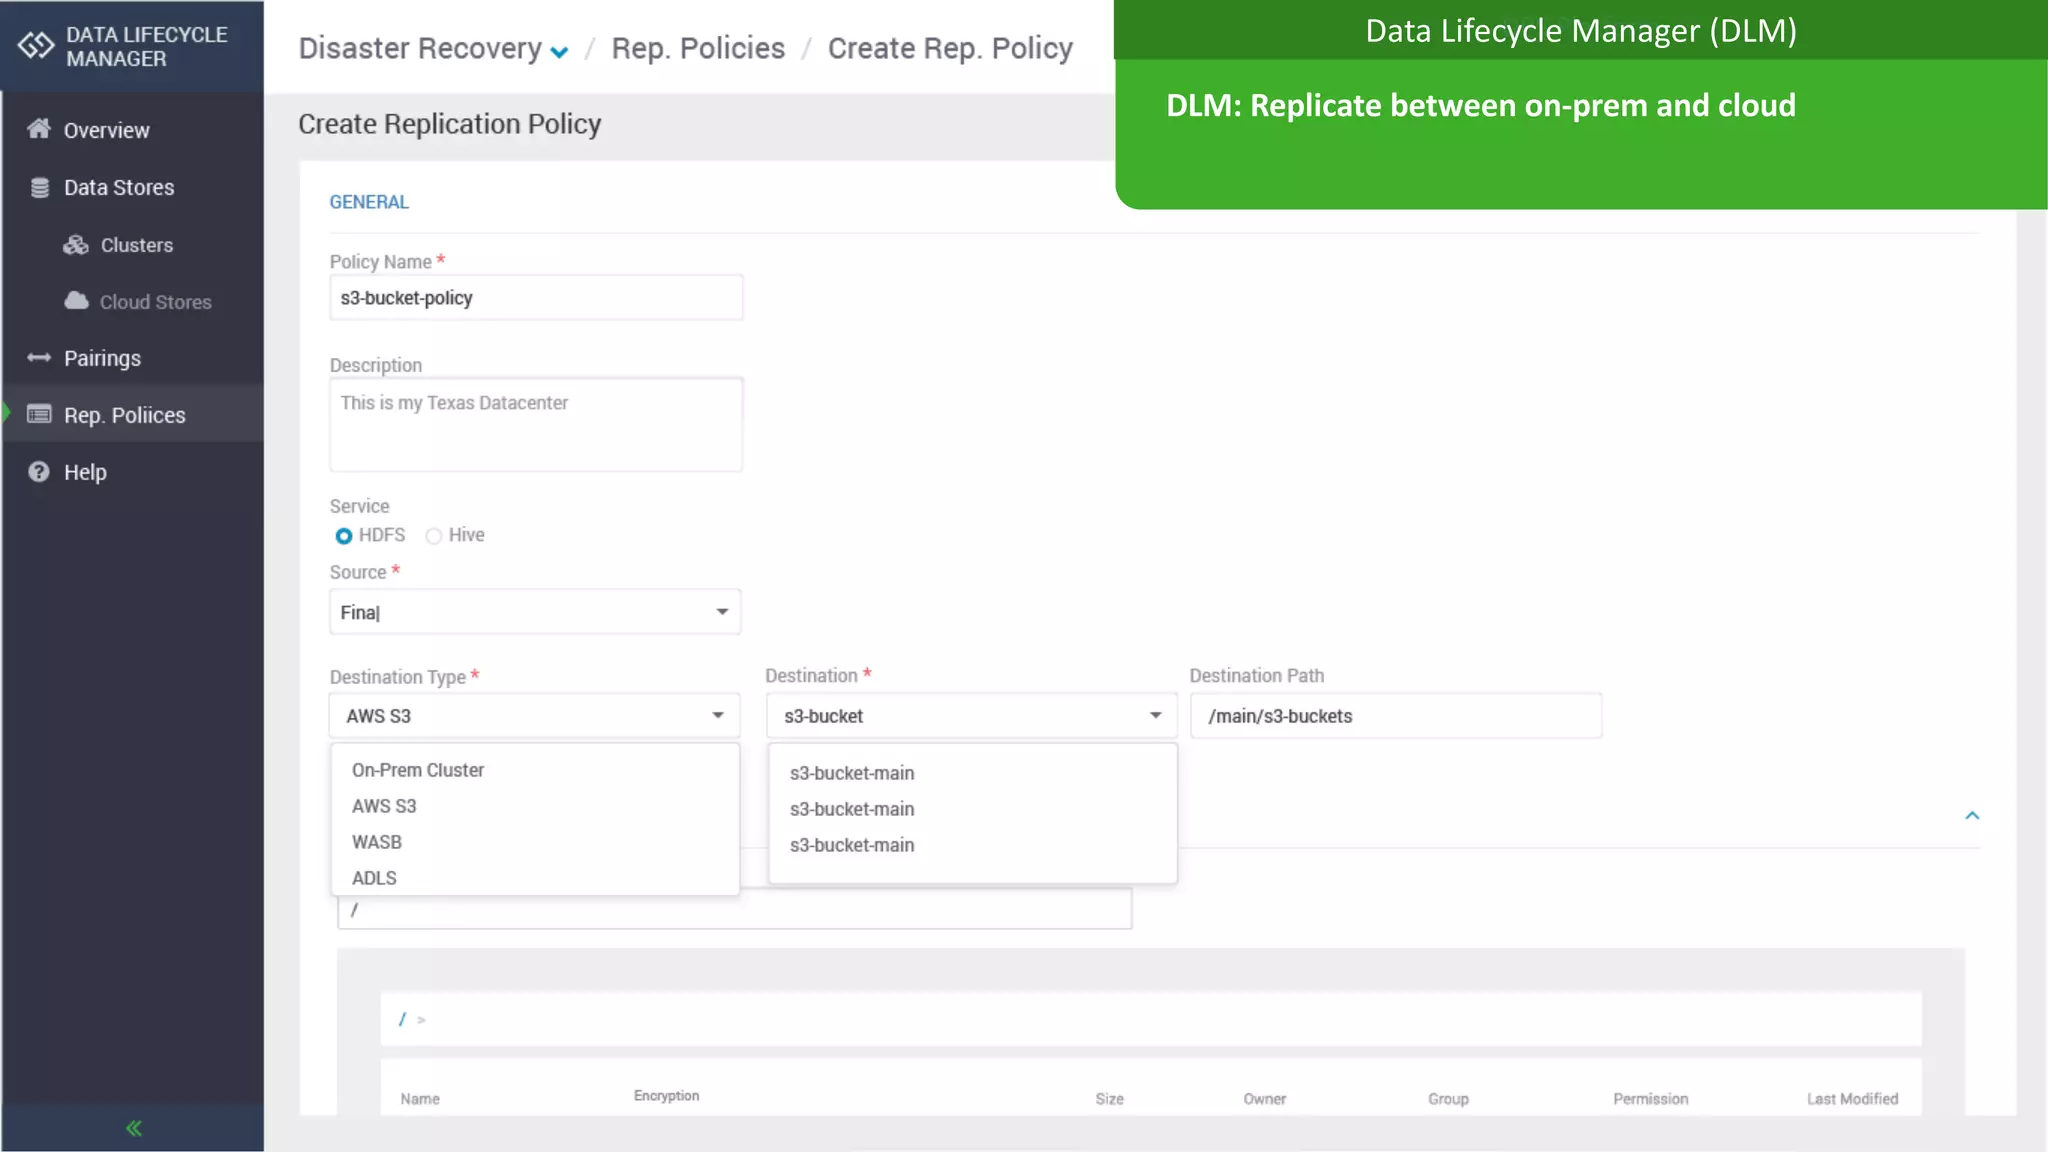This screenshot has width=2048, height=1152.
Task: Click the Cloud Stores cloud icon
Action: coord(76,301)
